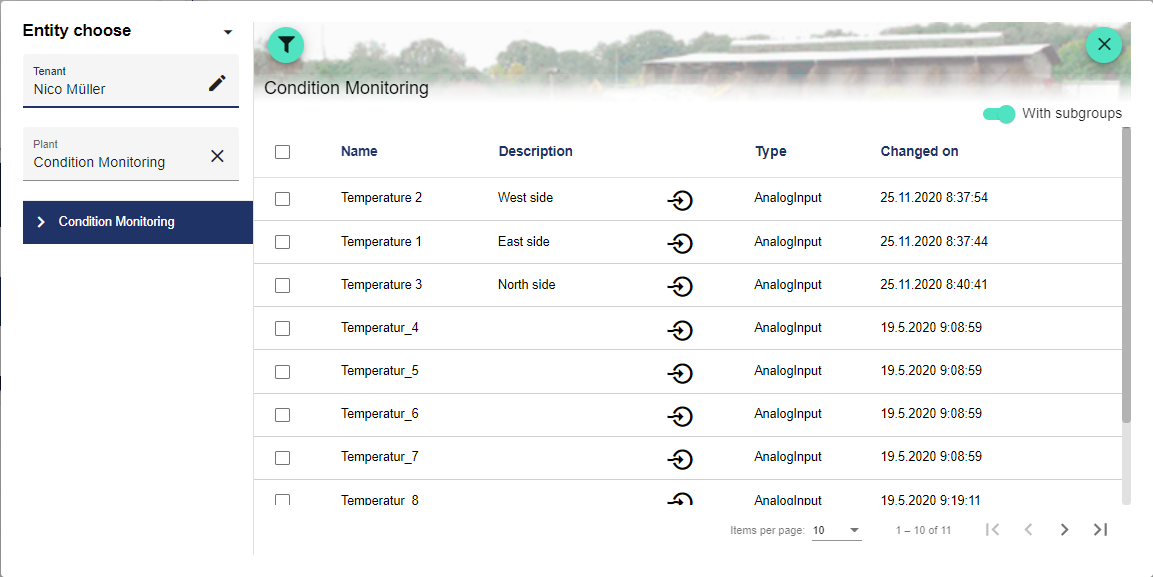Toggle the With subgroups switch
Image resolution: width=1153 pixels, height=577 pixels.
coord(999,114)
